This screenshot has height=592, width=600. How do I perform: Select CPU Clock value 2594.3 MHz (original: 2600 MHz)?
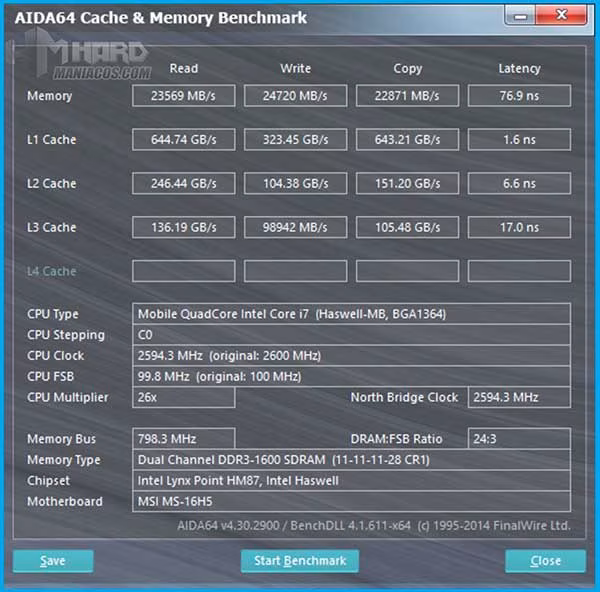point(351,356)
